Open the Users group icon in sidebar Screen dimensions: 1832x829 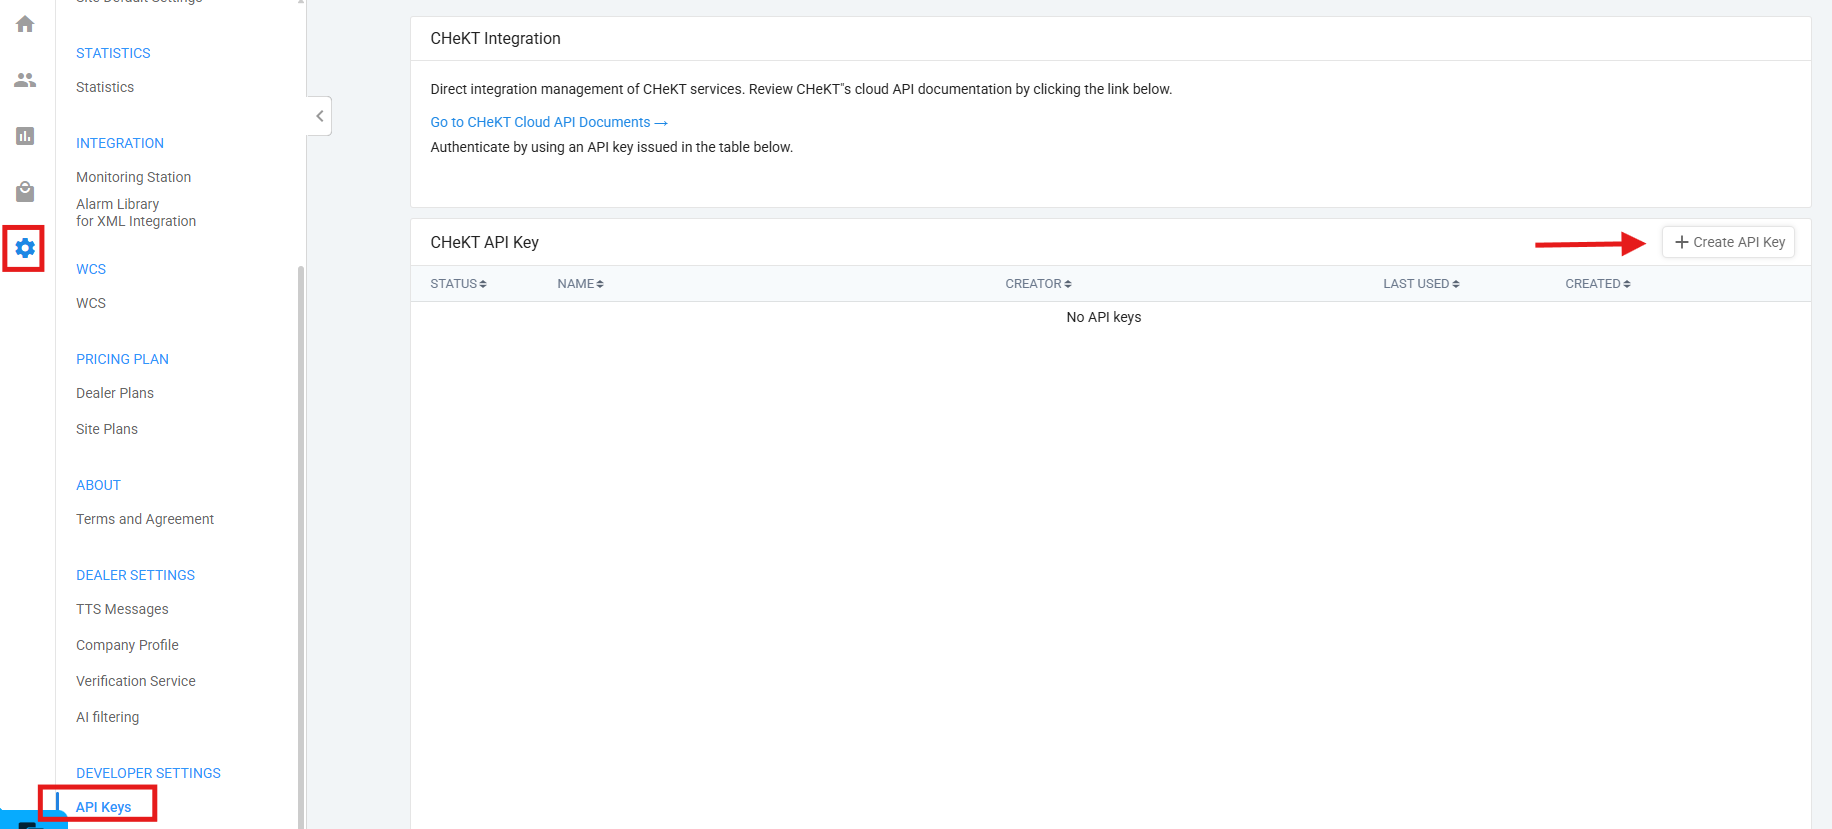click(x=25, y=80)
